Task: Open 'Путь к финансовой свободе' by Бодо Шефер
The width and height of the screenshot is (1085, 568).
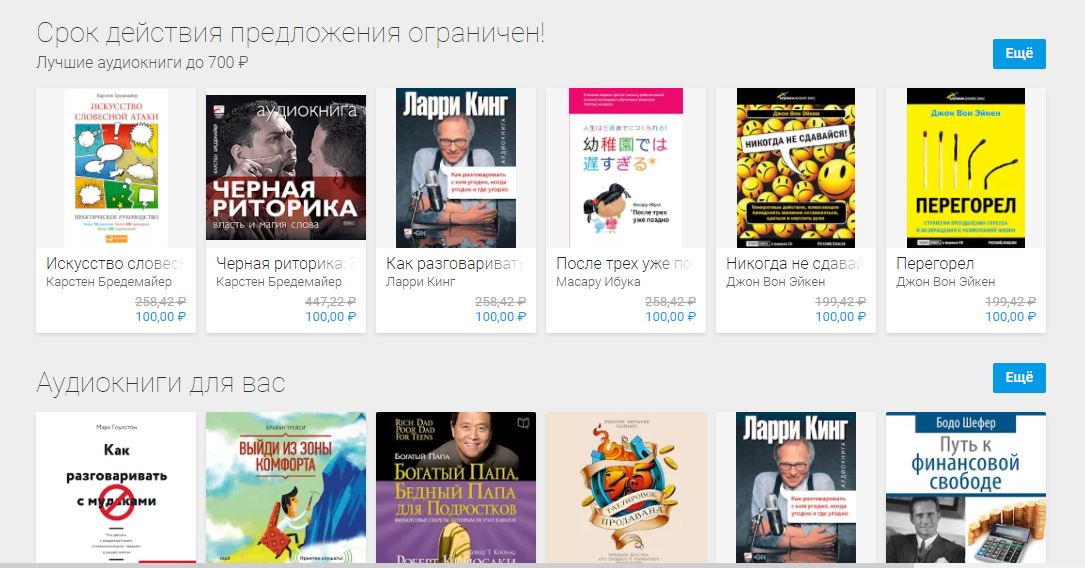Action: click(x=966, y=488)
